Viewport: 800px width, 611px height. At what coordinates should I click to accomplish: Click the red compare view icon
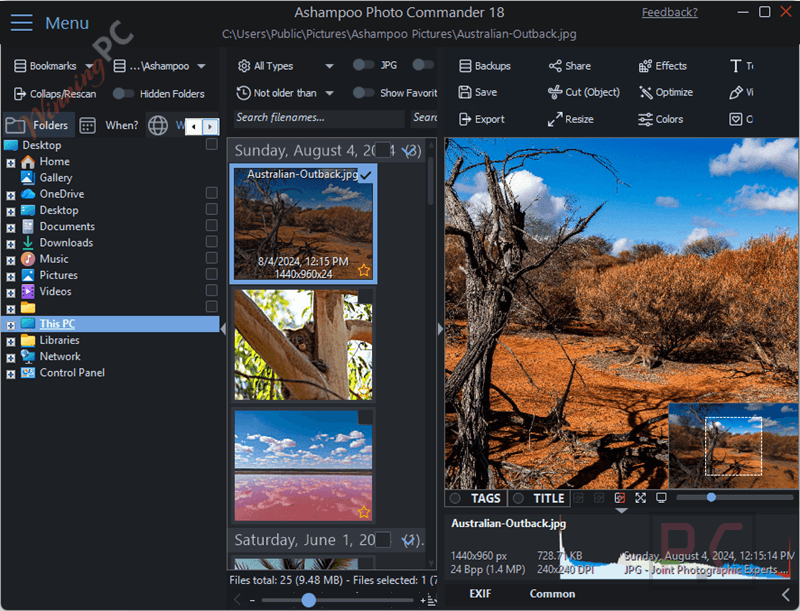point(620,498)
